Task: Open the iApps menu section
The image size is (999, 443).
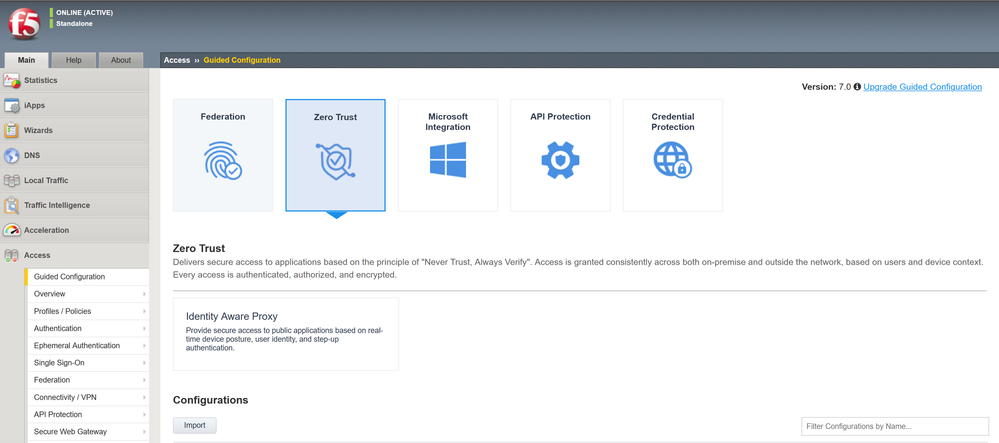Action: (x=75, y=105)
